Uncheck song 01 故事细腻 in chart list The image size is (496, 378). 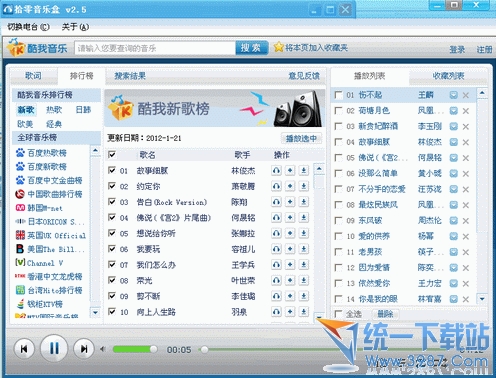click(112, 170)
